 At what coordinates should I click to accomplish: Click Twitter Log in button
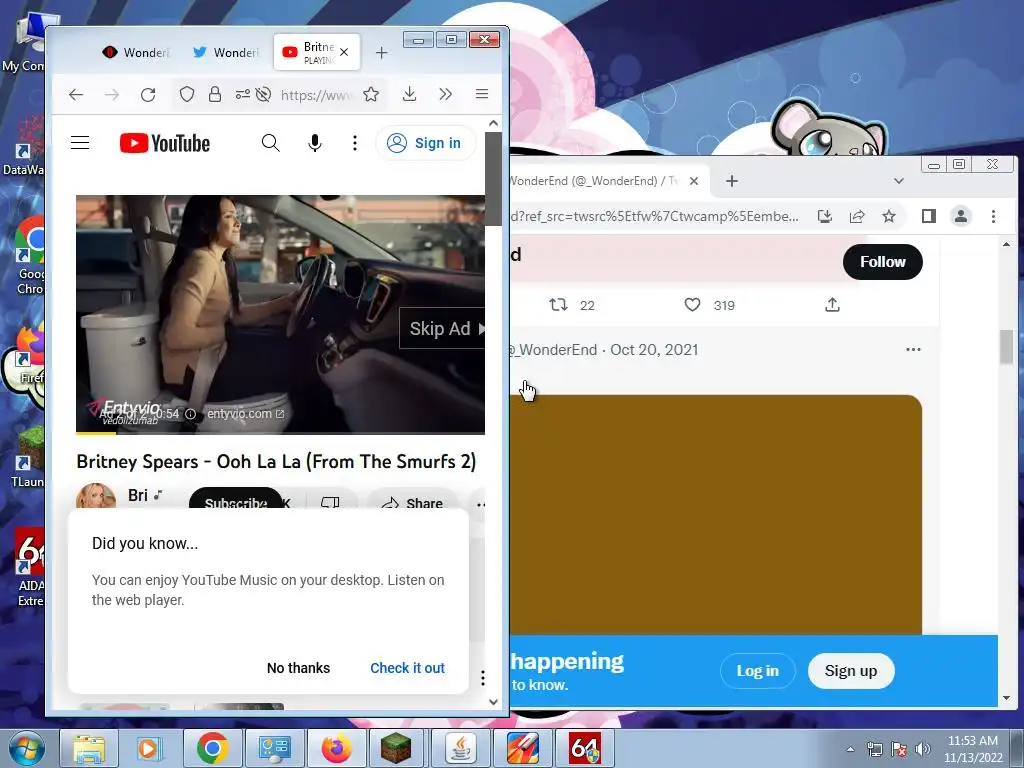[758, 671]
